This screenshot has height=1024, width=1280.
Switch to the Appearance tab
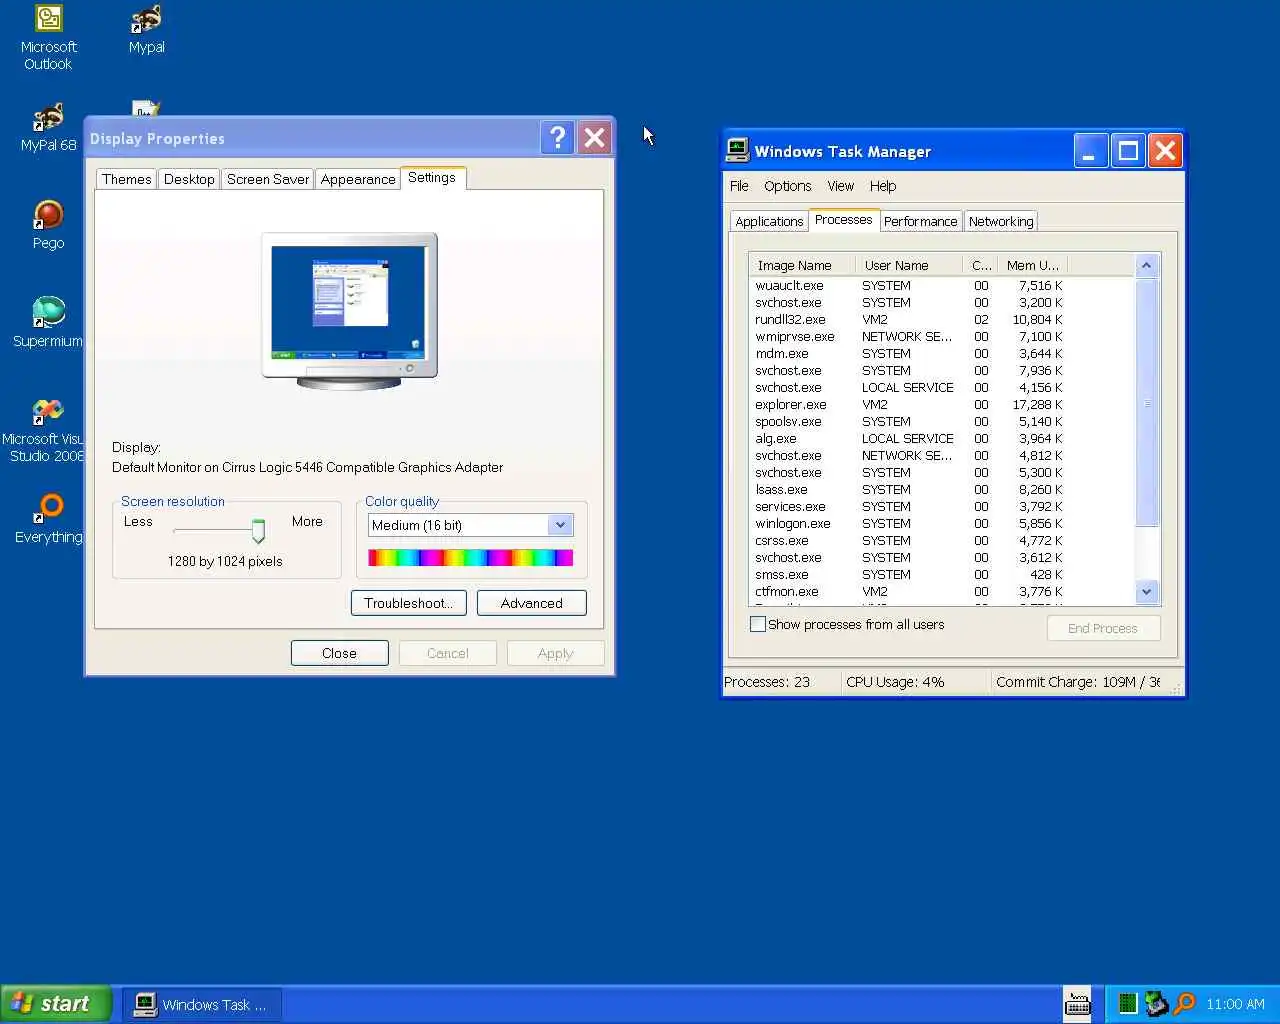[x=358, y=179]
